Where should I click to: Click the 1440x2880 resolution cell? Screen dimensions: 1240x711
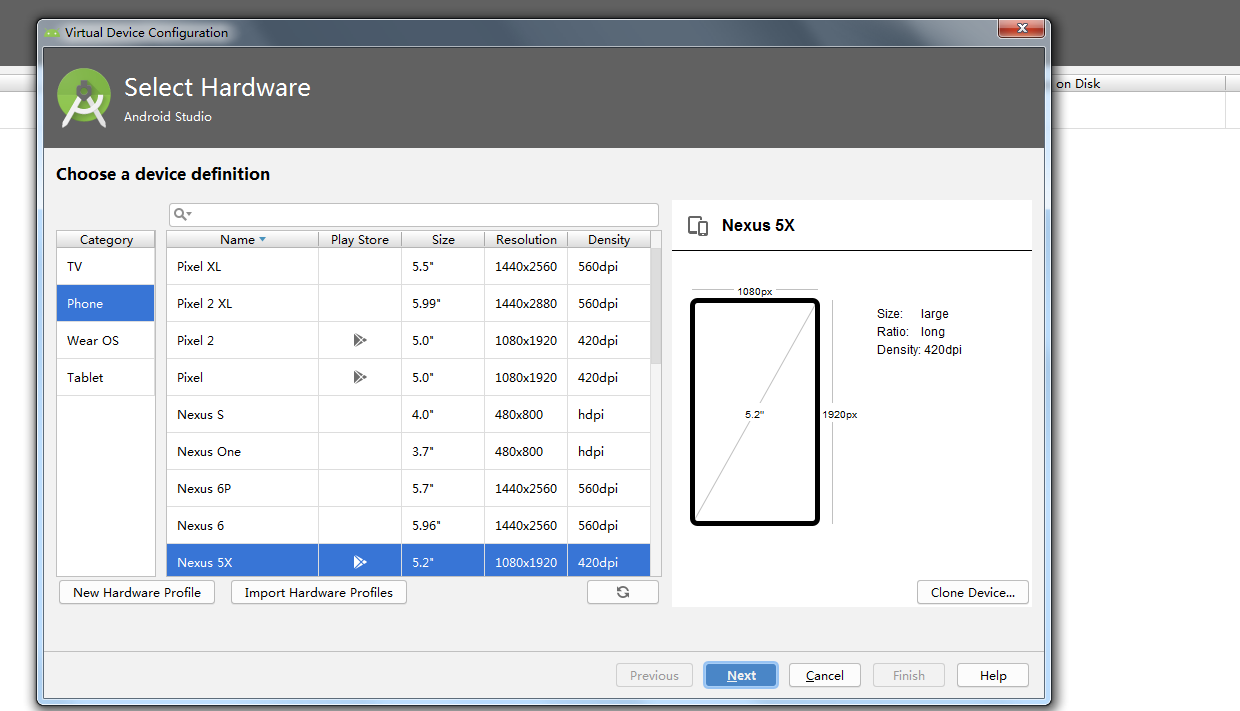[526, 303]
